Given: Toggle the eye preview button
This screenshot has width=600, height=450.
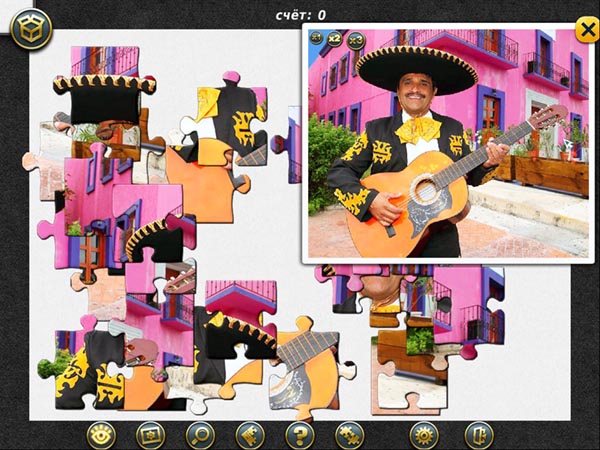Looking at the screenshot, I should point(101,435).
